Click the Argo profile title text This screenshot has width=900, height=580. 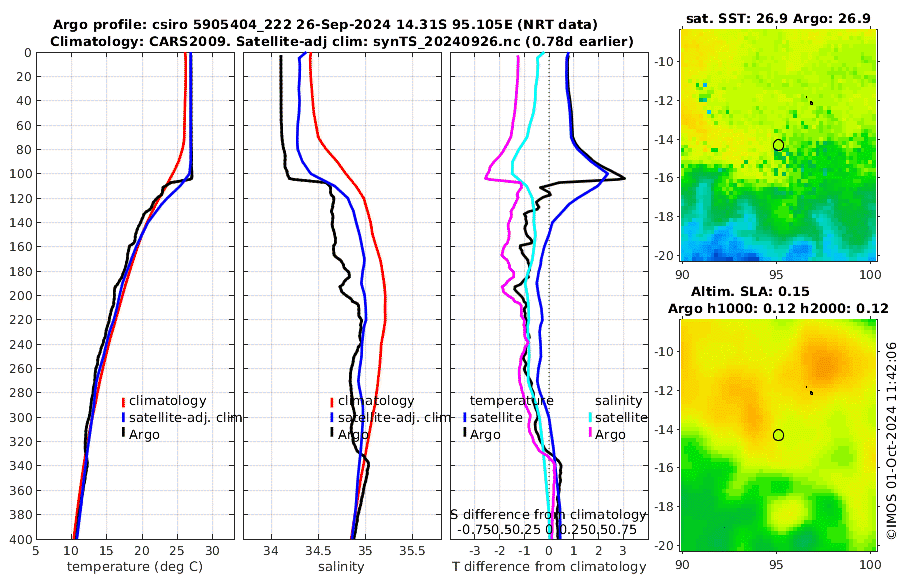[325, 25]
